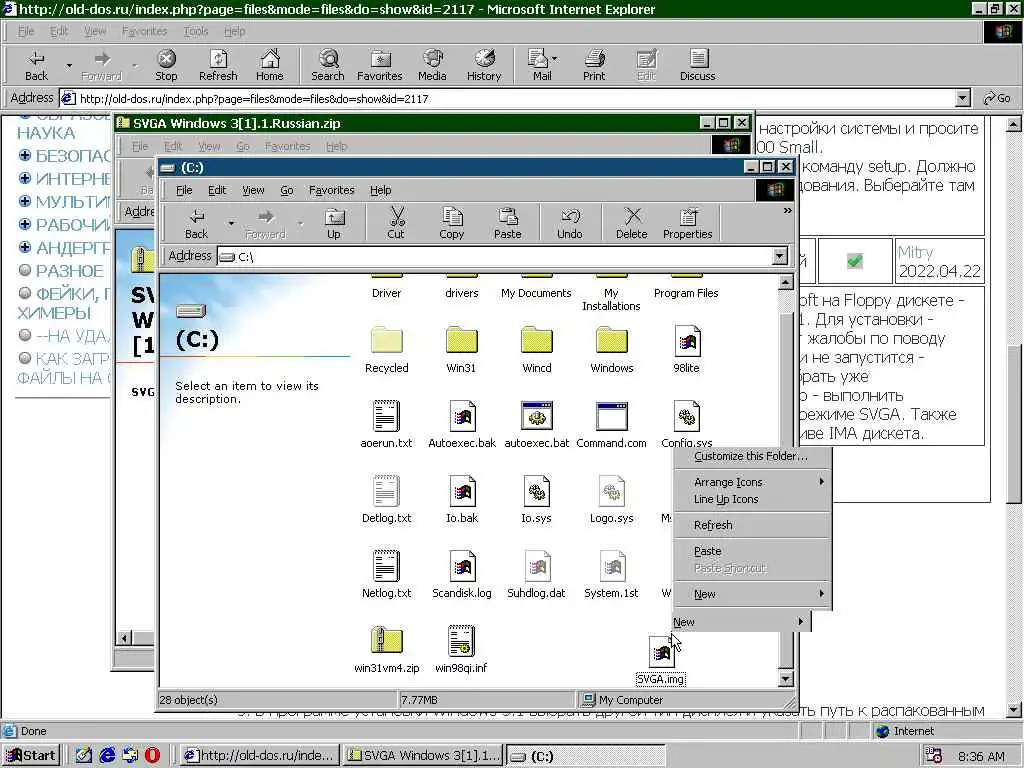The width and height of the screenshot is (1024, 768).
Task: Choose Paste in the context menu
Action: [x=752, y=551]
